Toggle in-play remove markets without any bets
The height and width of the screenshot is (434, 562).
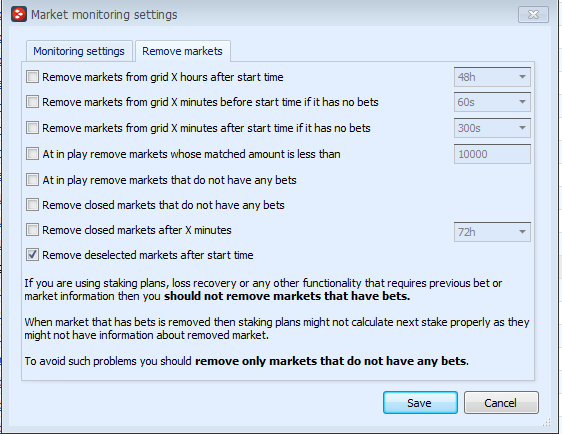32,180
